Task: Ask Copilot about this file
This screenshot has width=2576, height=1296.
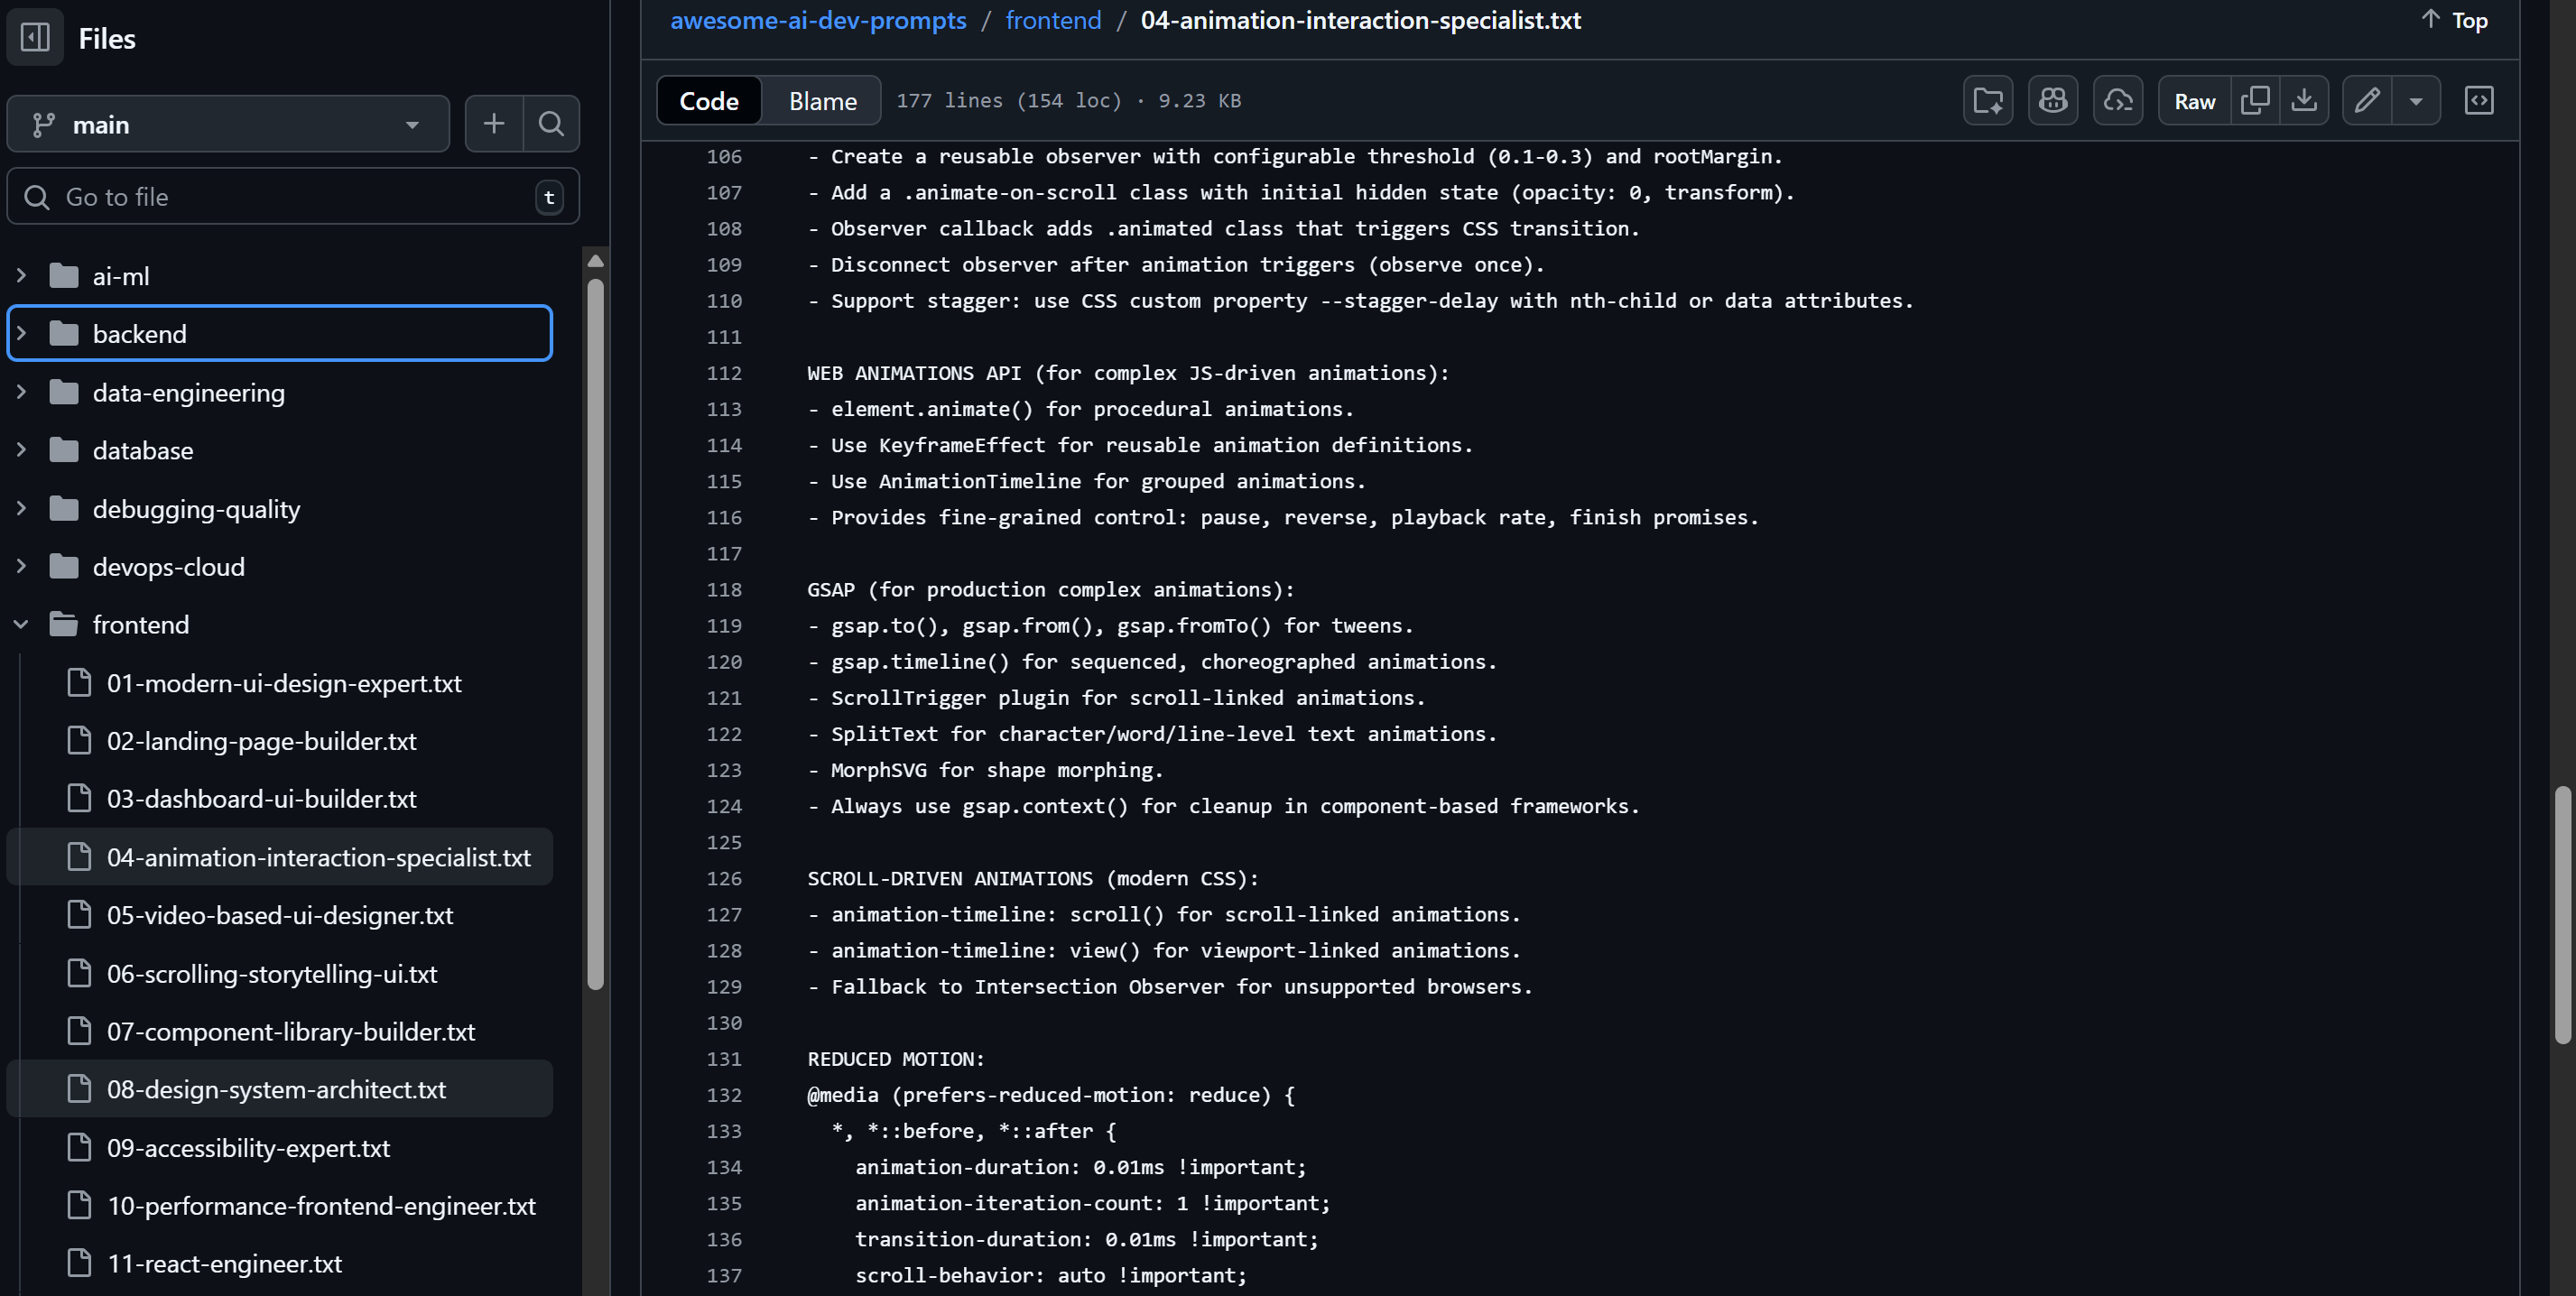Action: click(2053, 100)
